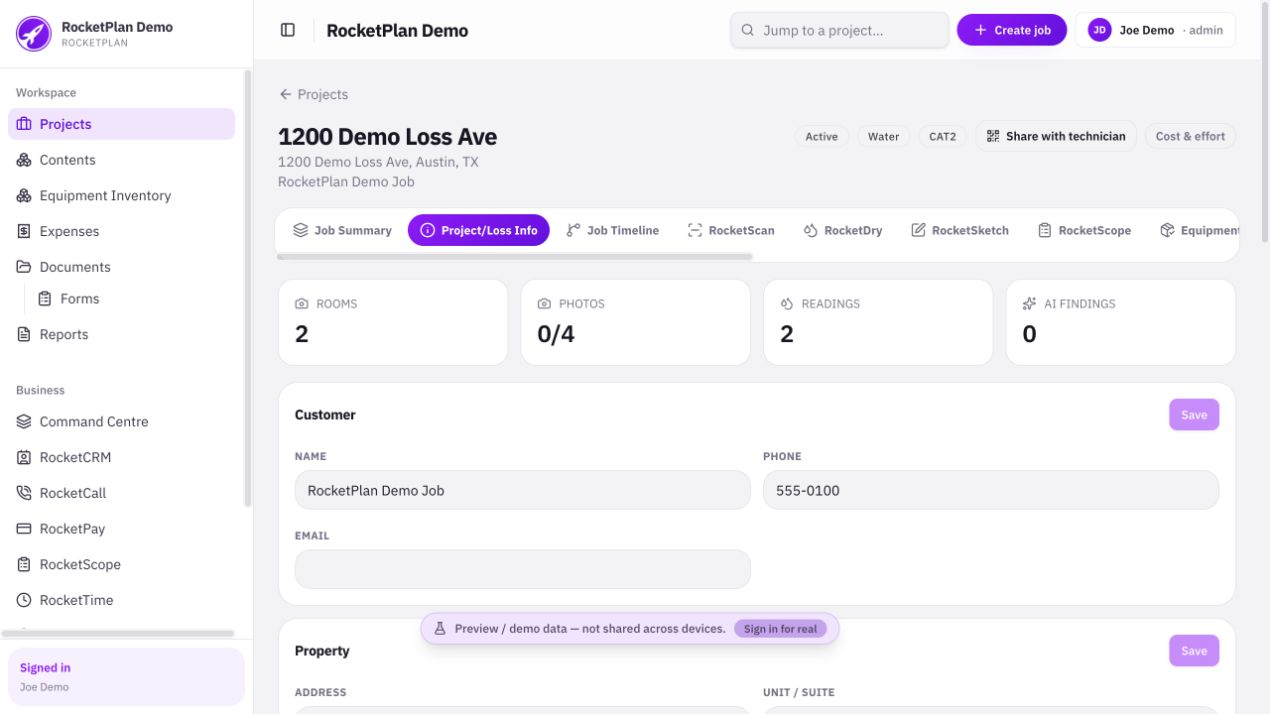Select the Project/Loss Info tab
This screenshot has width=1270, height=714.
(x=479, y=230)
